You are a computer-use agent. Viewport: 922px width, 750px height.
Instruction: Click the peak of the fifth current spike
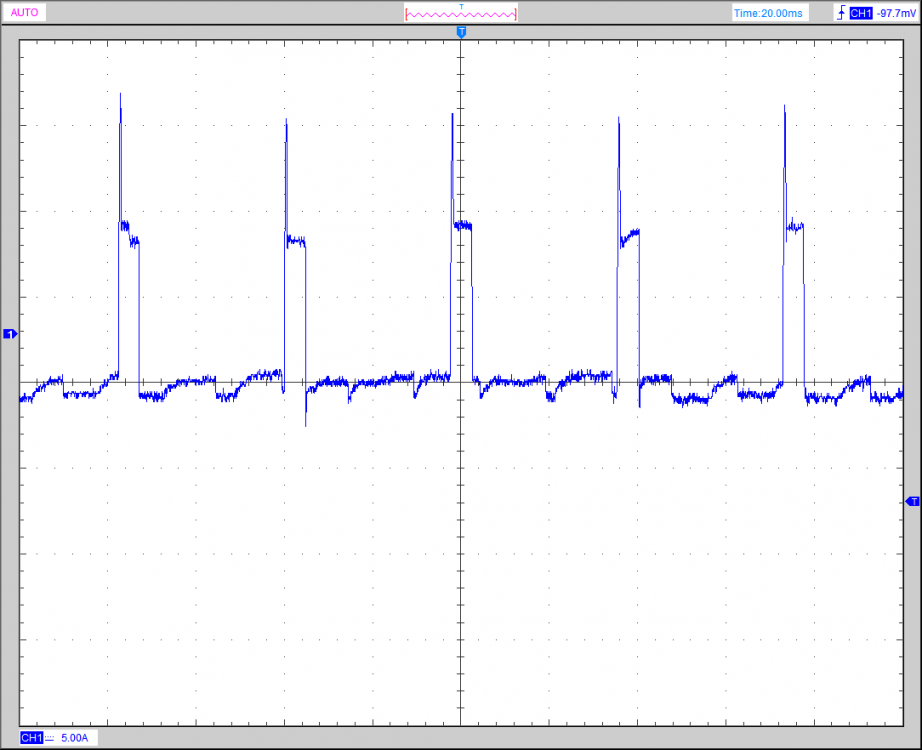(784, 106)
